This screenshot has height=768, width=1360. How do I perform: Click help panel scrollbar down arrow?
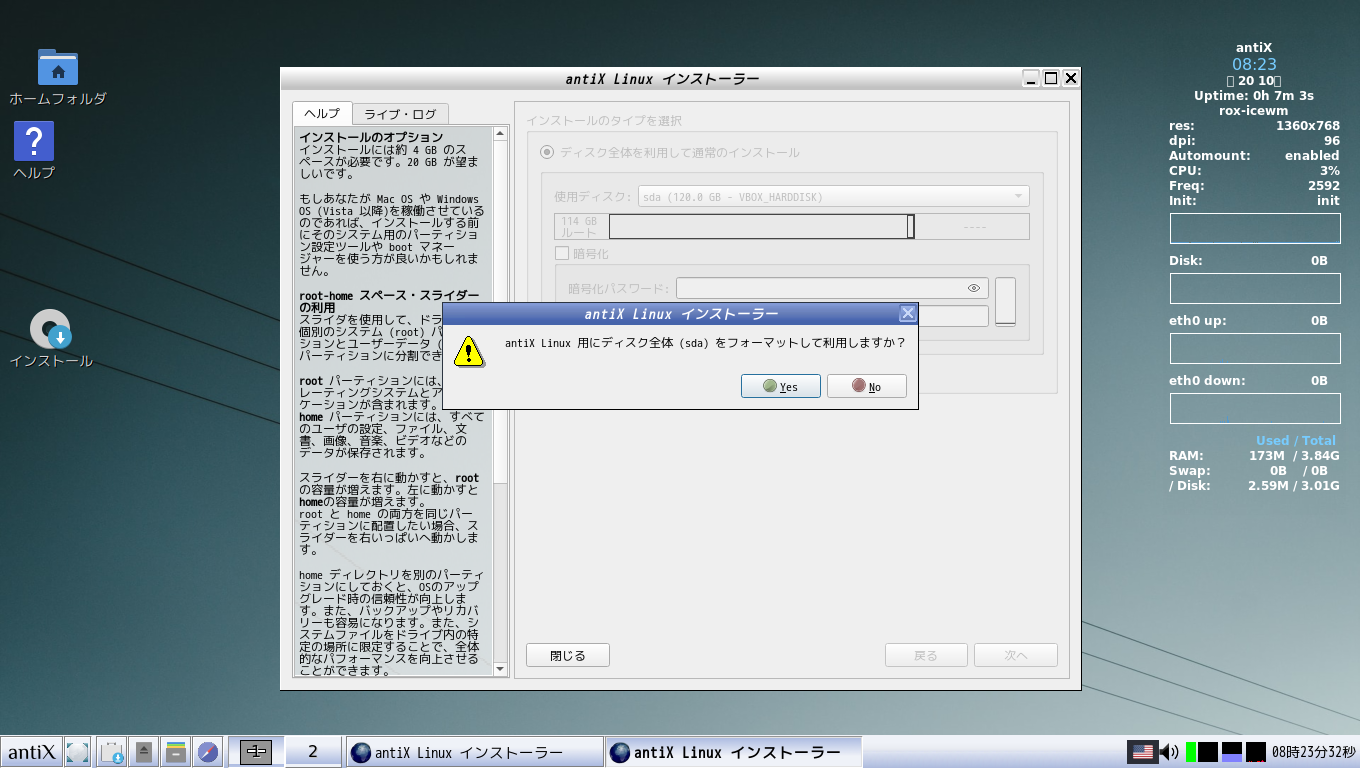click(x=501, y=667)
